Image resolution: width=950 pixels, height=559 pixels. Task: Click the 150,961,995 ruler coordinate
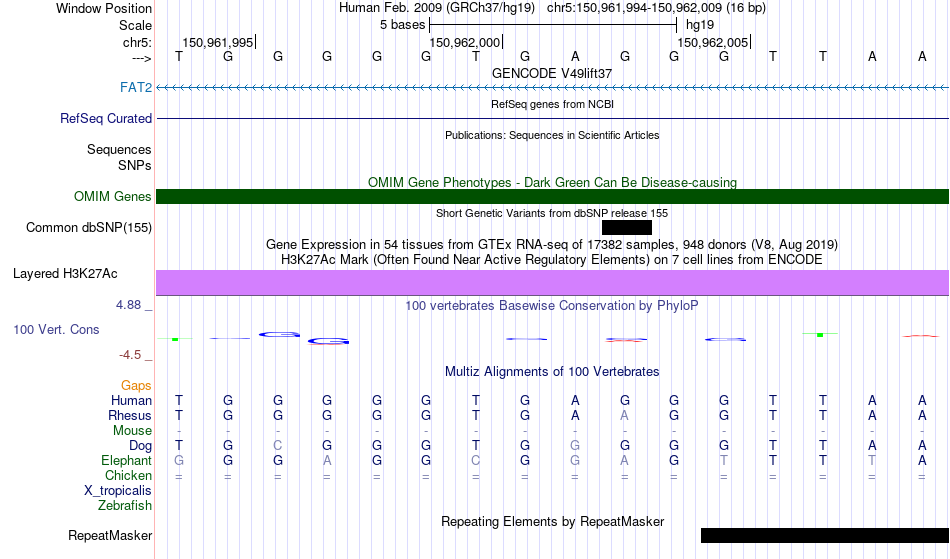[x=218, y=42]
